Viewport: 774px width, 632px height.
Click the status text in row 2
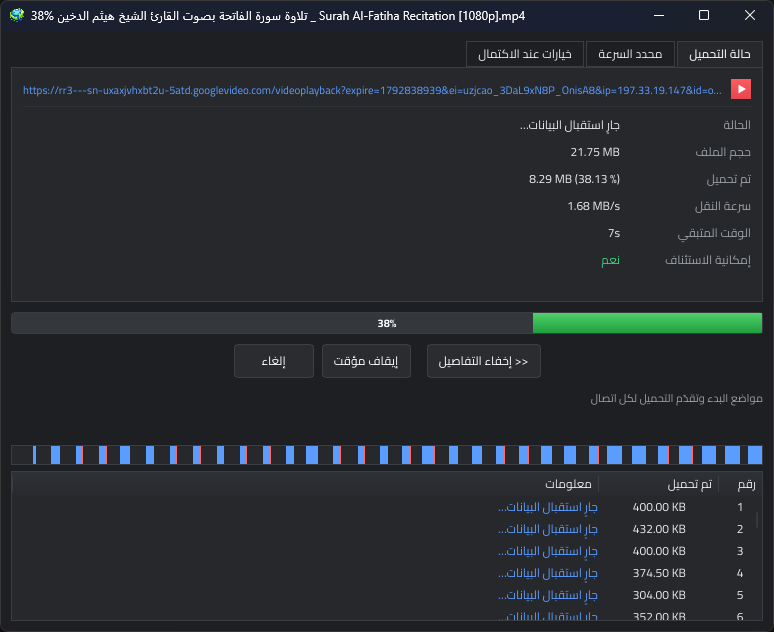(547, 529)
